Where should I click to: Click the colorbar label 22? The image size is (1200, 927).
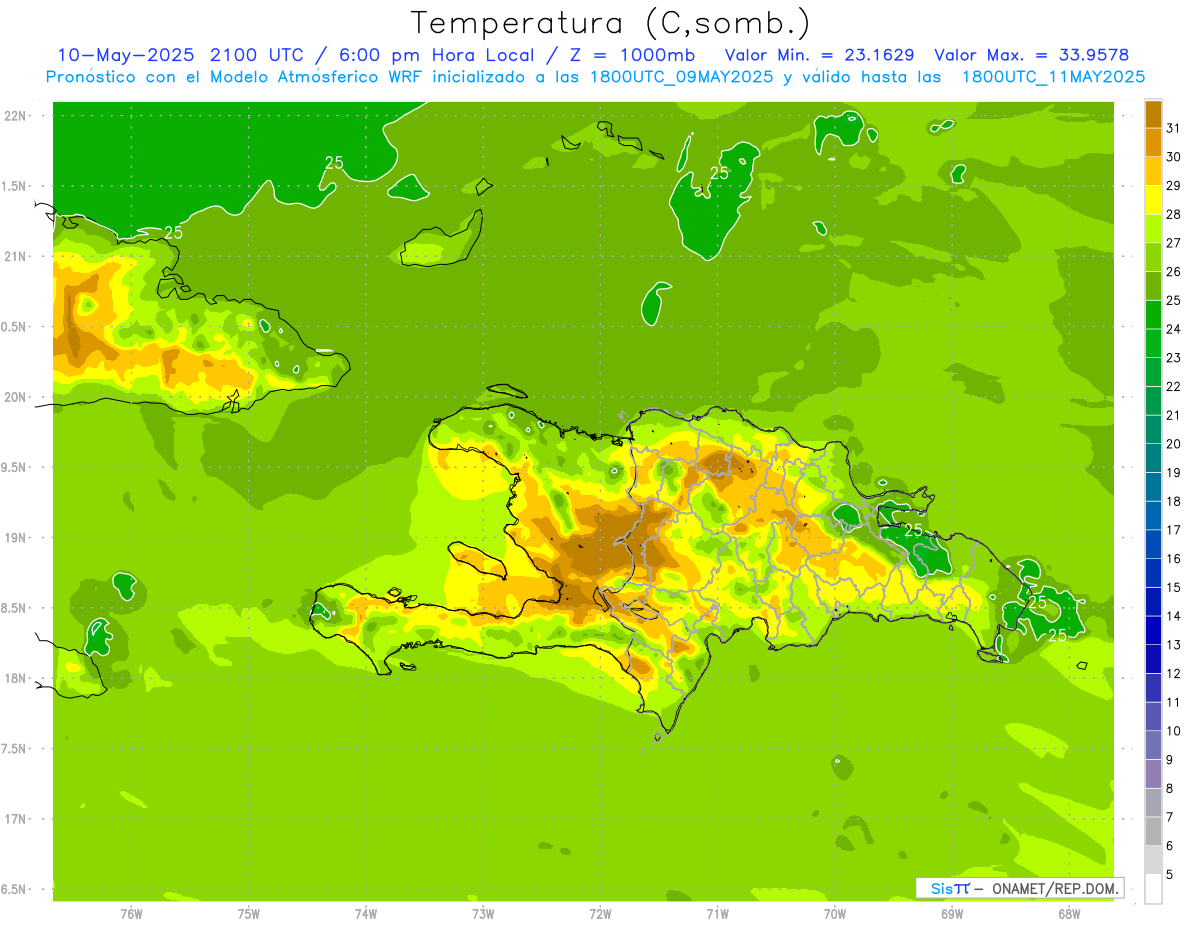click(x=1173, y=386)
